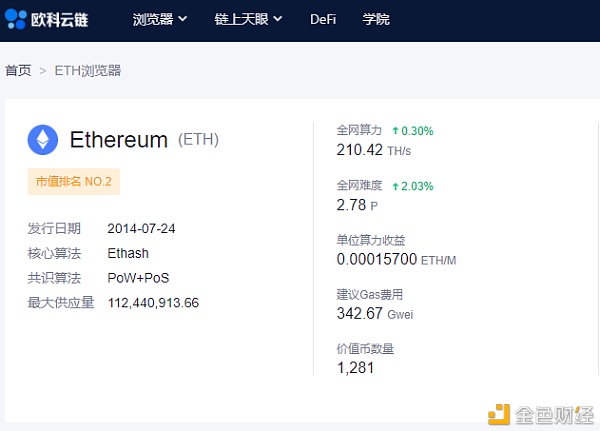
Task: Click the 单位算力收益 label
Action: pyautogui.click(x=371, y=240)
